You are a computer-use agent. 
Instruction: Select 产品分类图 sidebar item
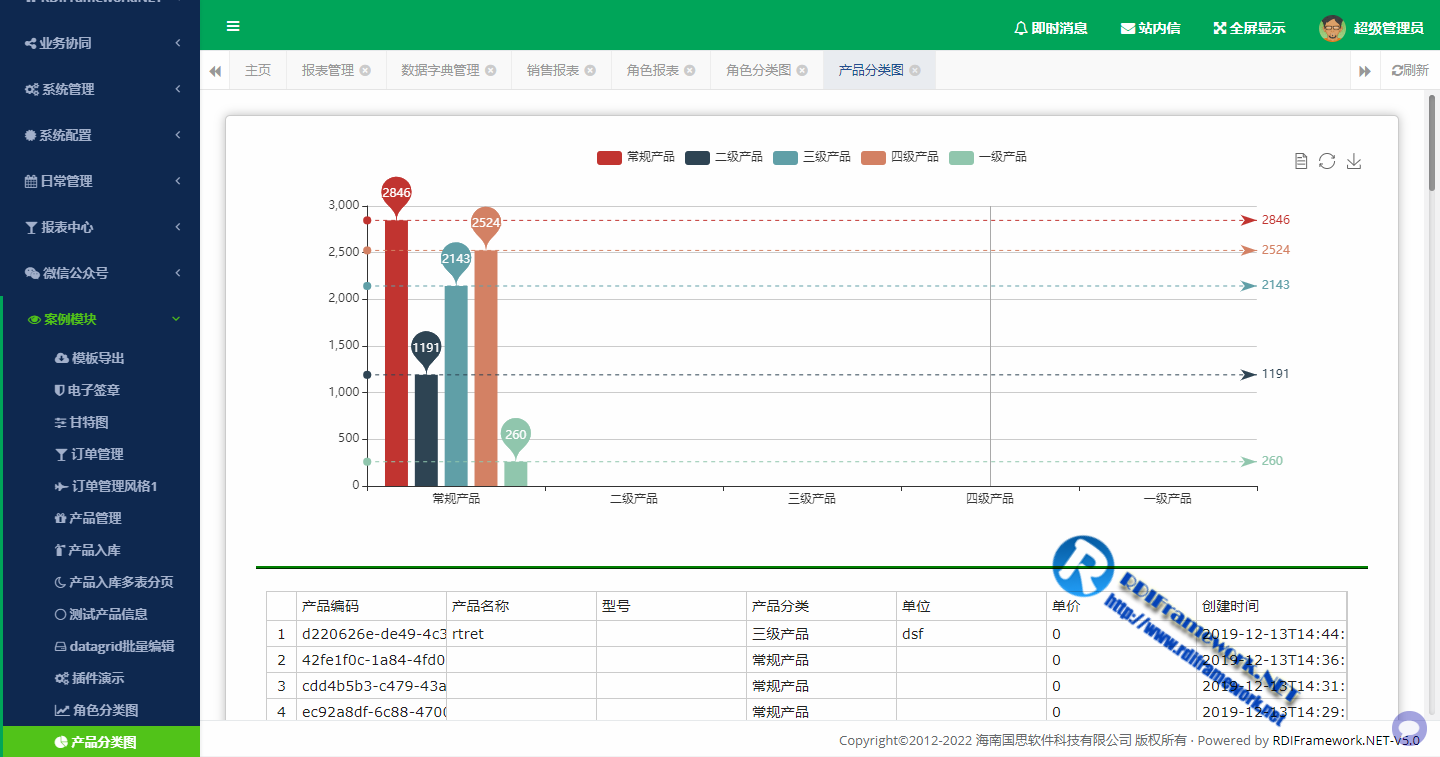[x=100, y=742]
